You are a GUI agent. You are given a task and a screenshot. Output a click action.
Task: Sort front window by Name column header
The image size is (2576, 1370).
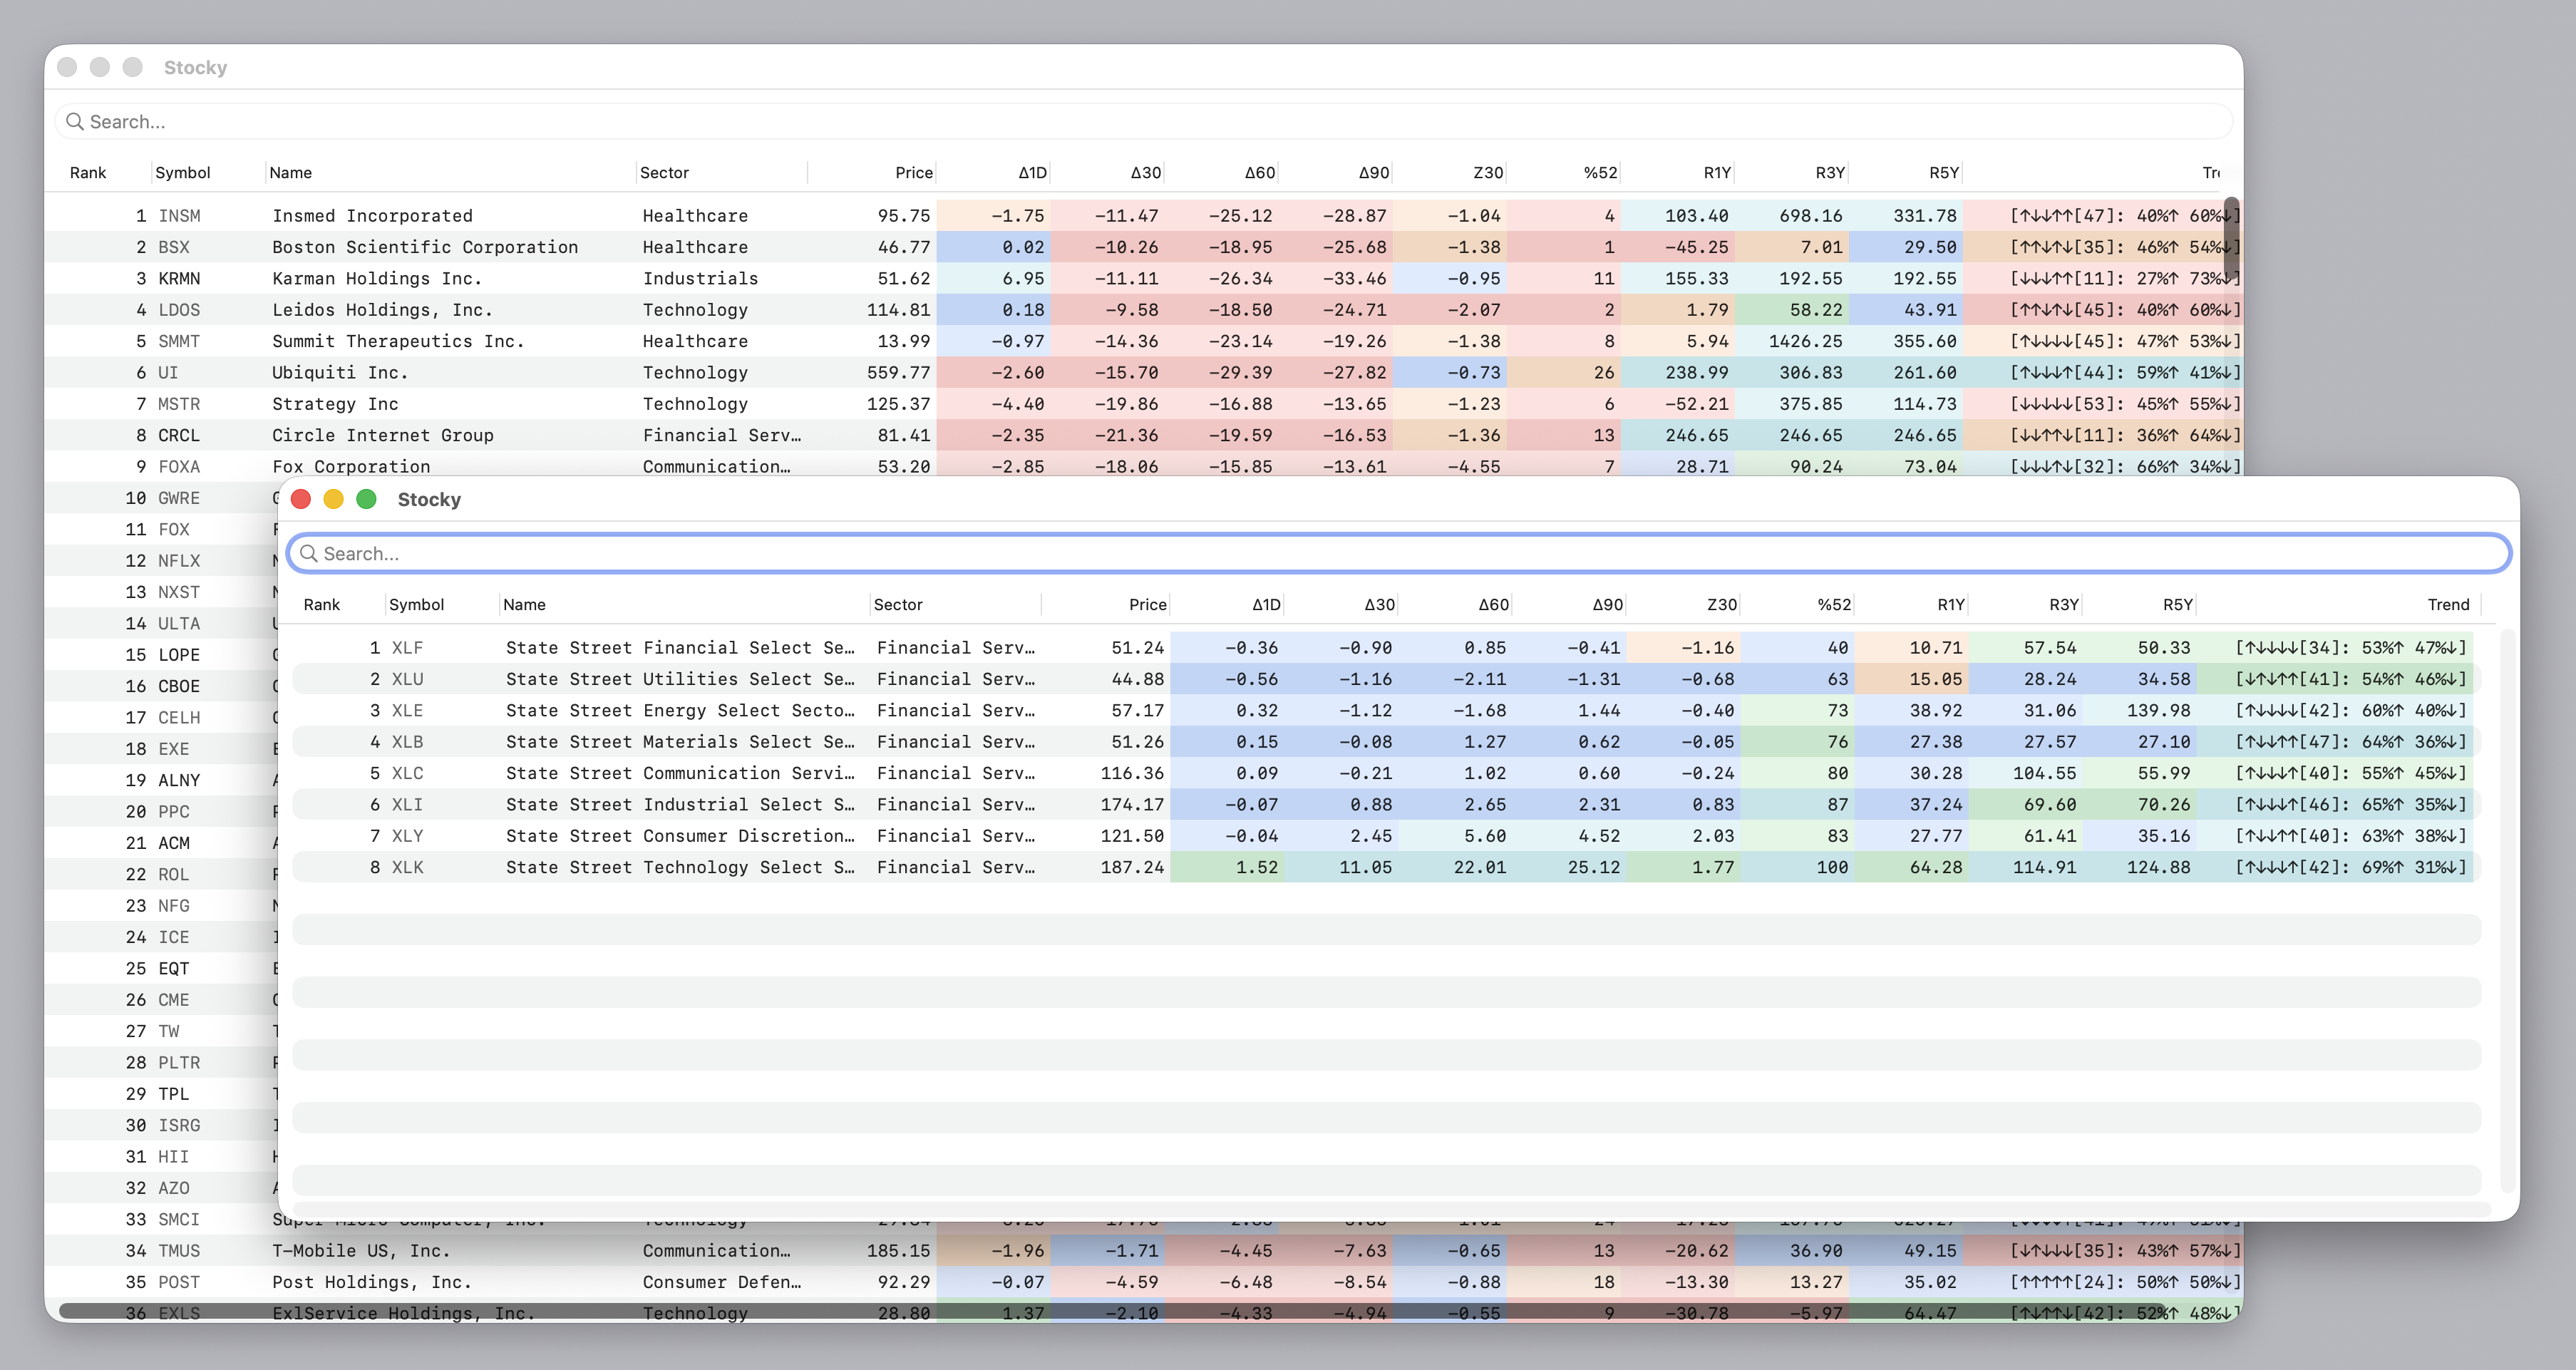click(524, 604)
